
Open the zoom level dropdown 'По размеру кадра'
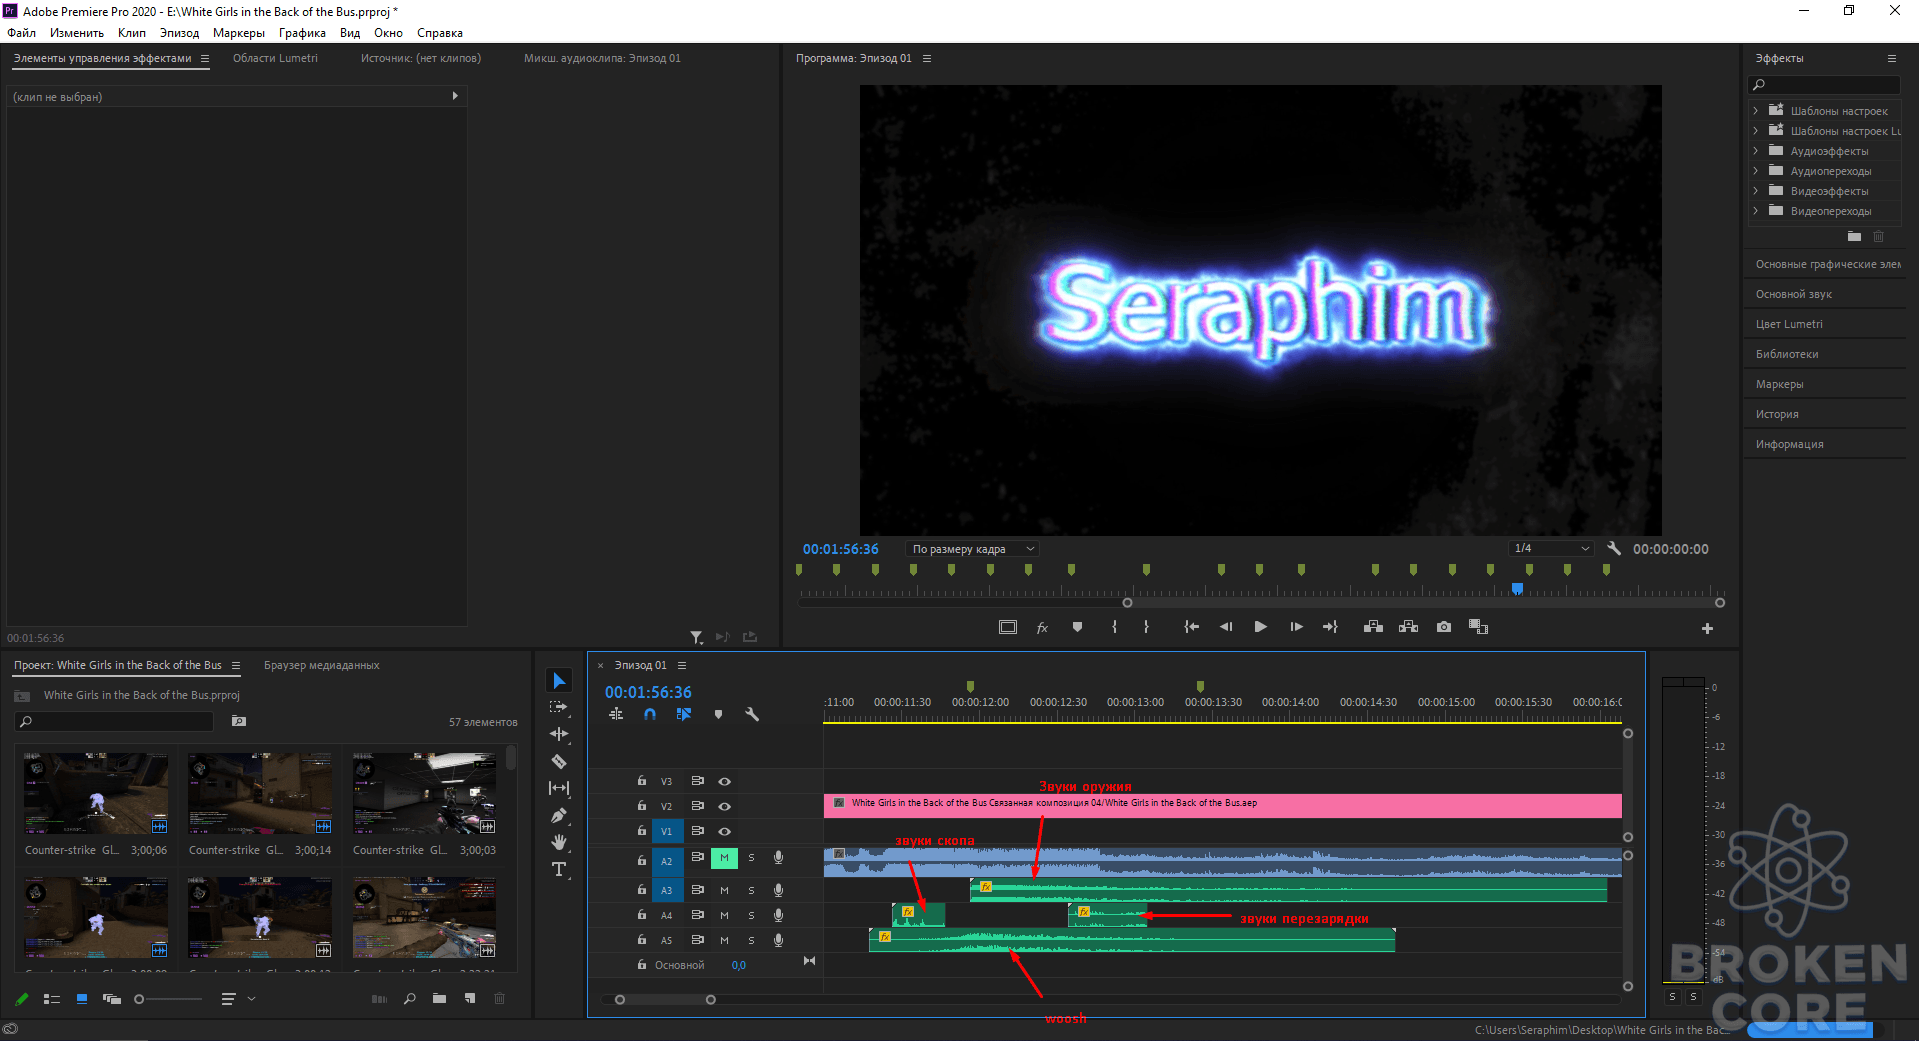[x=972, y=549]
